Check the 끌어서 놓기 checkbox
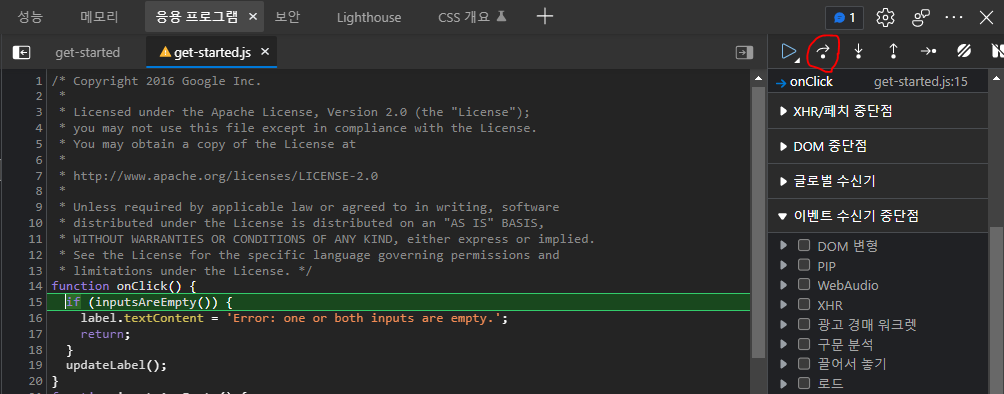Viewport: 1004px width, 394px height. pyautogui.click(x=804, y=364)
